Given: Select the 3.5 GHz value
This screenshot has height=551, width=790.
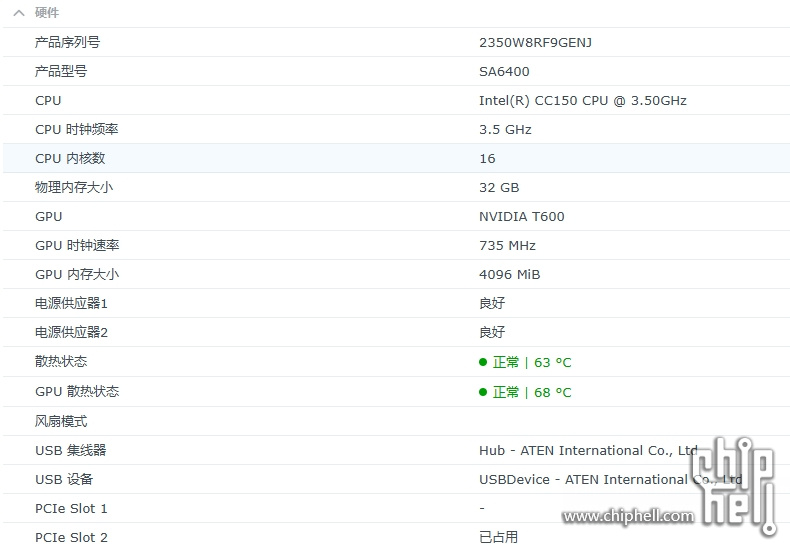Looking at the screenshot, I should pyautogui.click(x=505, y=130).
